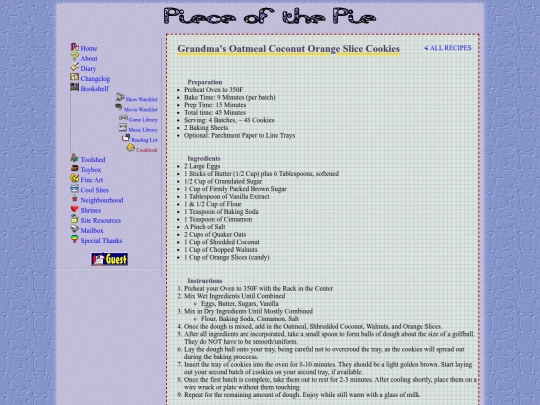Click the Game Library controller icon
The width and height of the screenshot is (540, 405).
pos(123,118)
